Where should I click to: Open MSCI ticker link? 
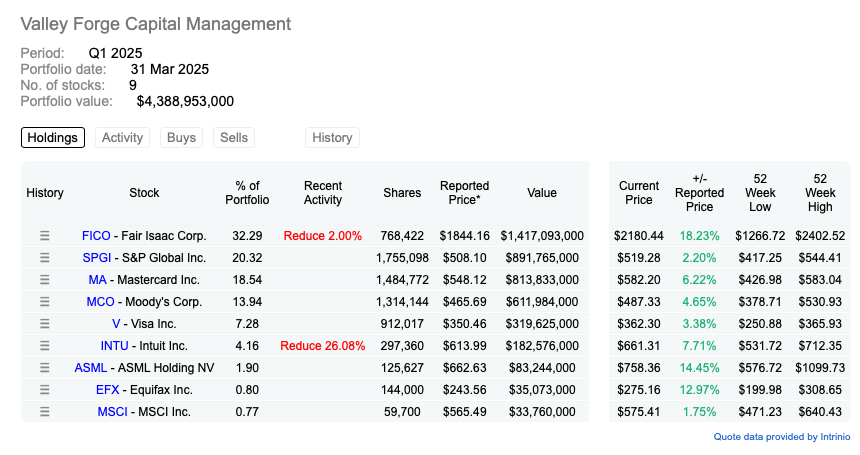(x=112, y=411)
